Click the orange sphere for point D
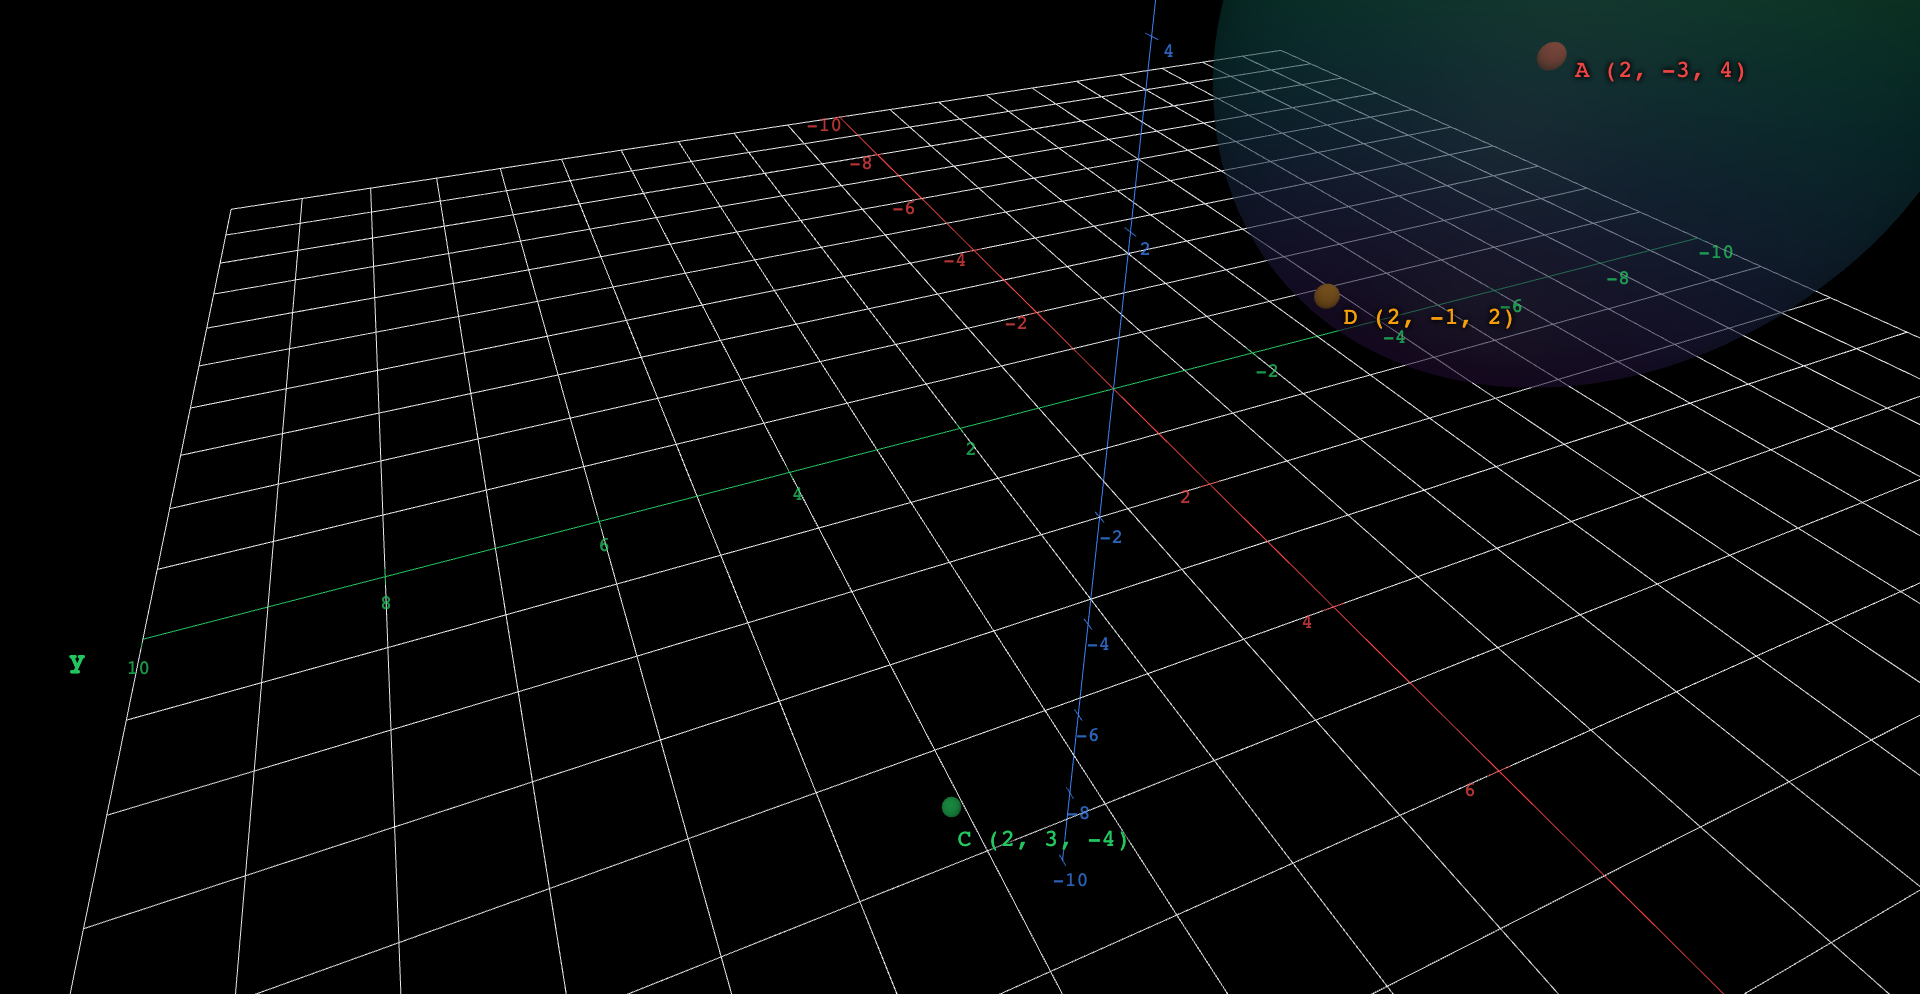 point(1327,296)
